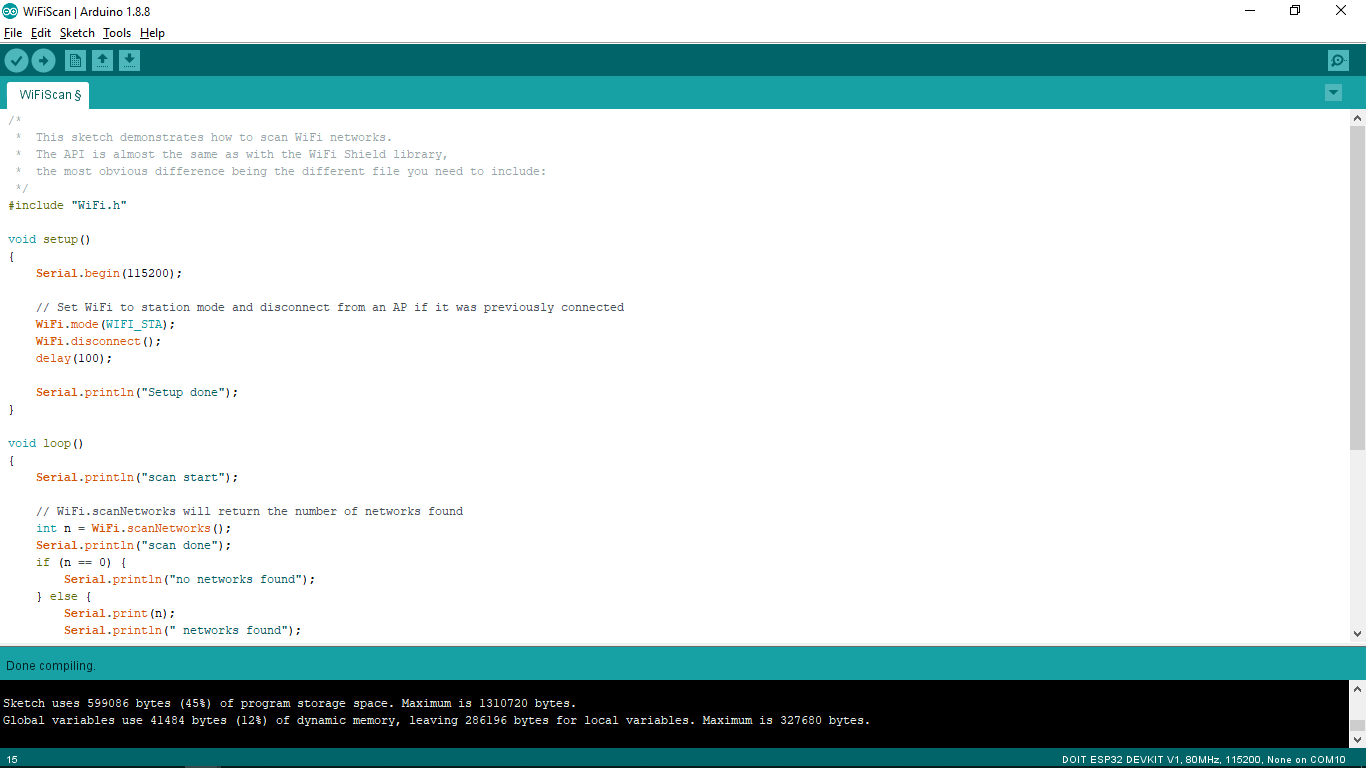Open the Serial Monitor magnifier icon

pyautogui.click(x=1338, y=61)
